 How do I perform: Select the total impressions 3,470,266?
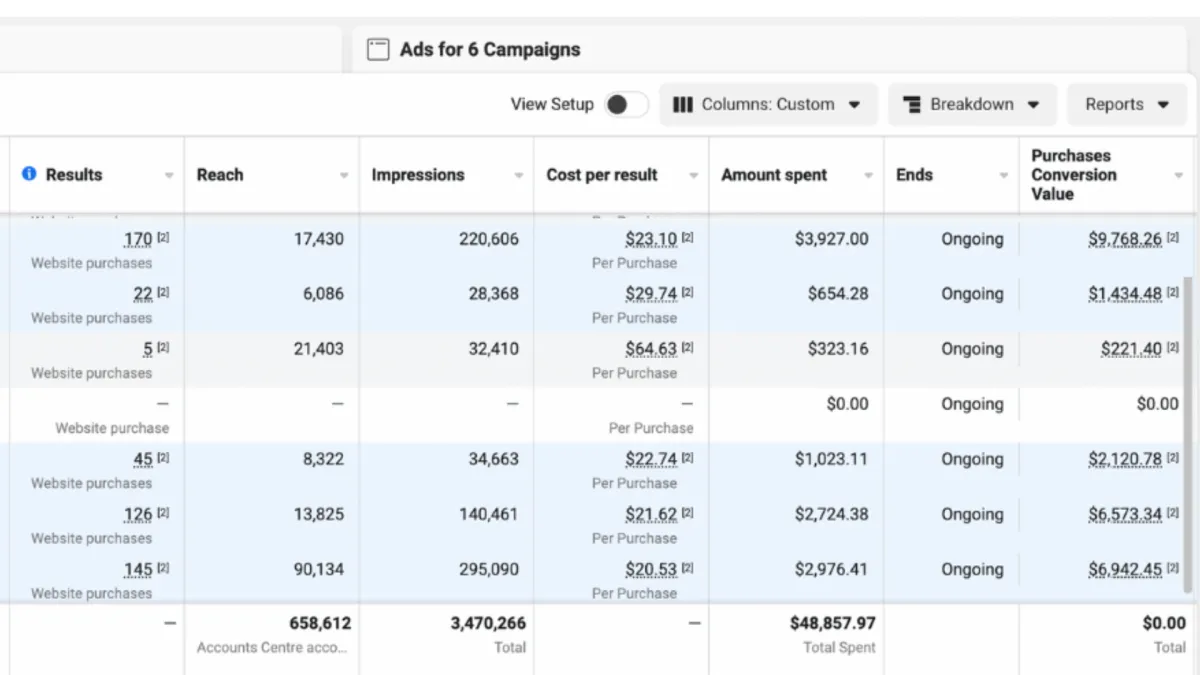(488, 623)
